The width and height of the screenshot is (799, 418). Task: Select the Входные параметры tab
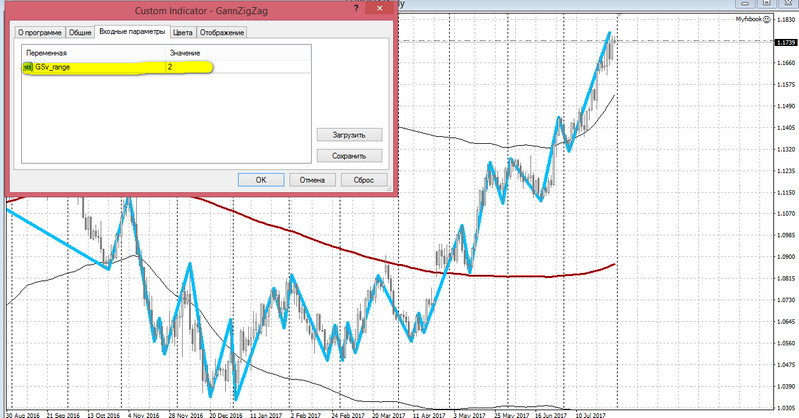coord(132,32)
